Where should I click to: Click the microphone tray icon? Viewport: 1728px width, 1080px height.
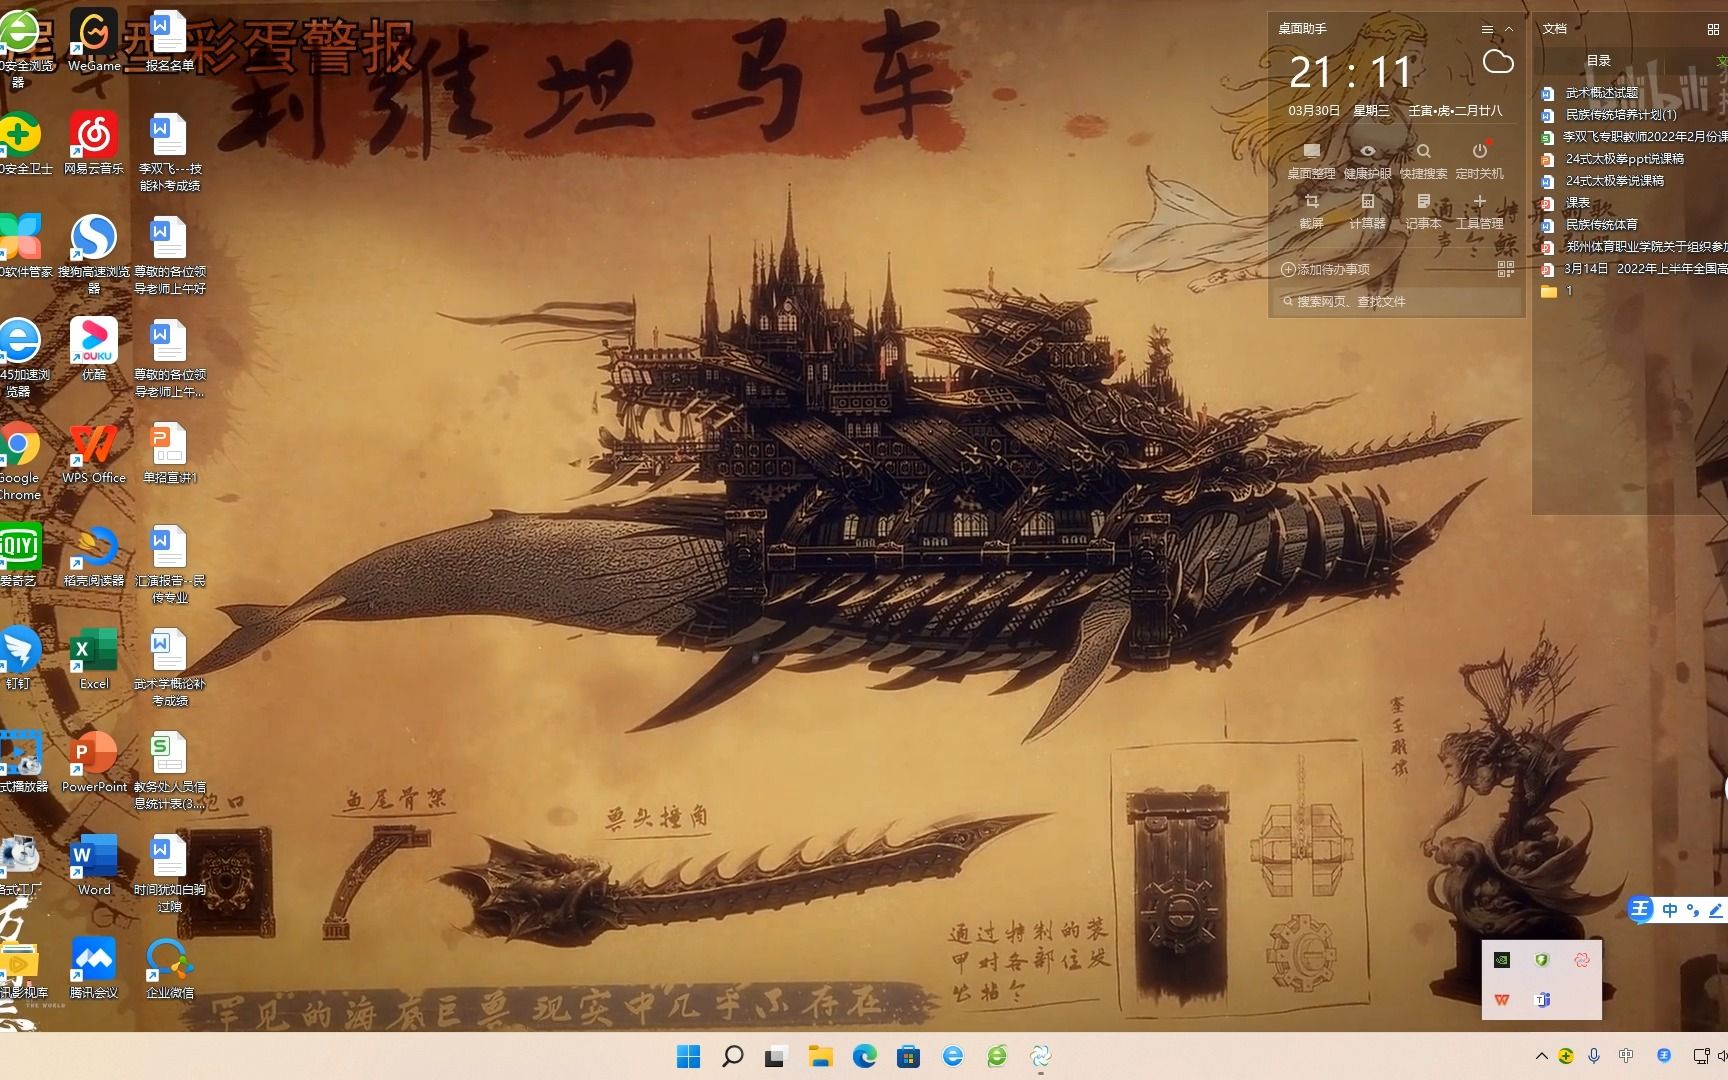click(x=1594, y=1056)
